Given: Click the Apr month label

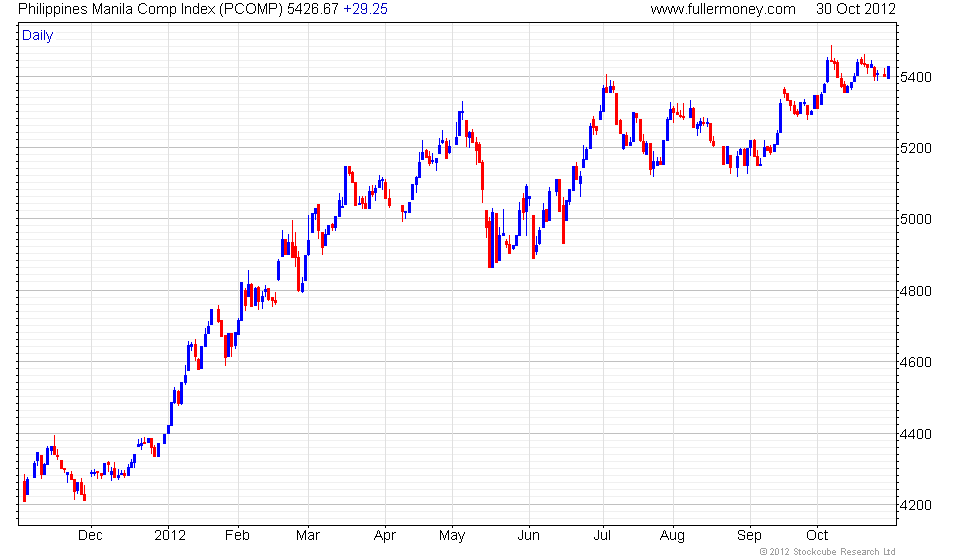Looking at the screenshot, I should (385, 536).
